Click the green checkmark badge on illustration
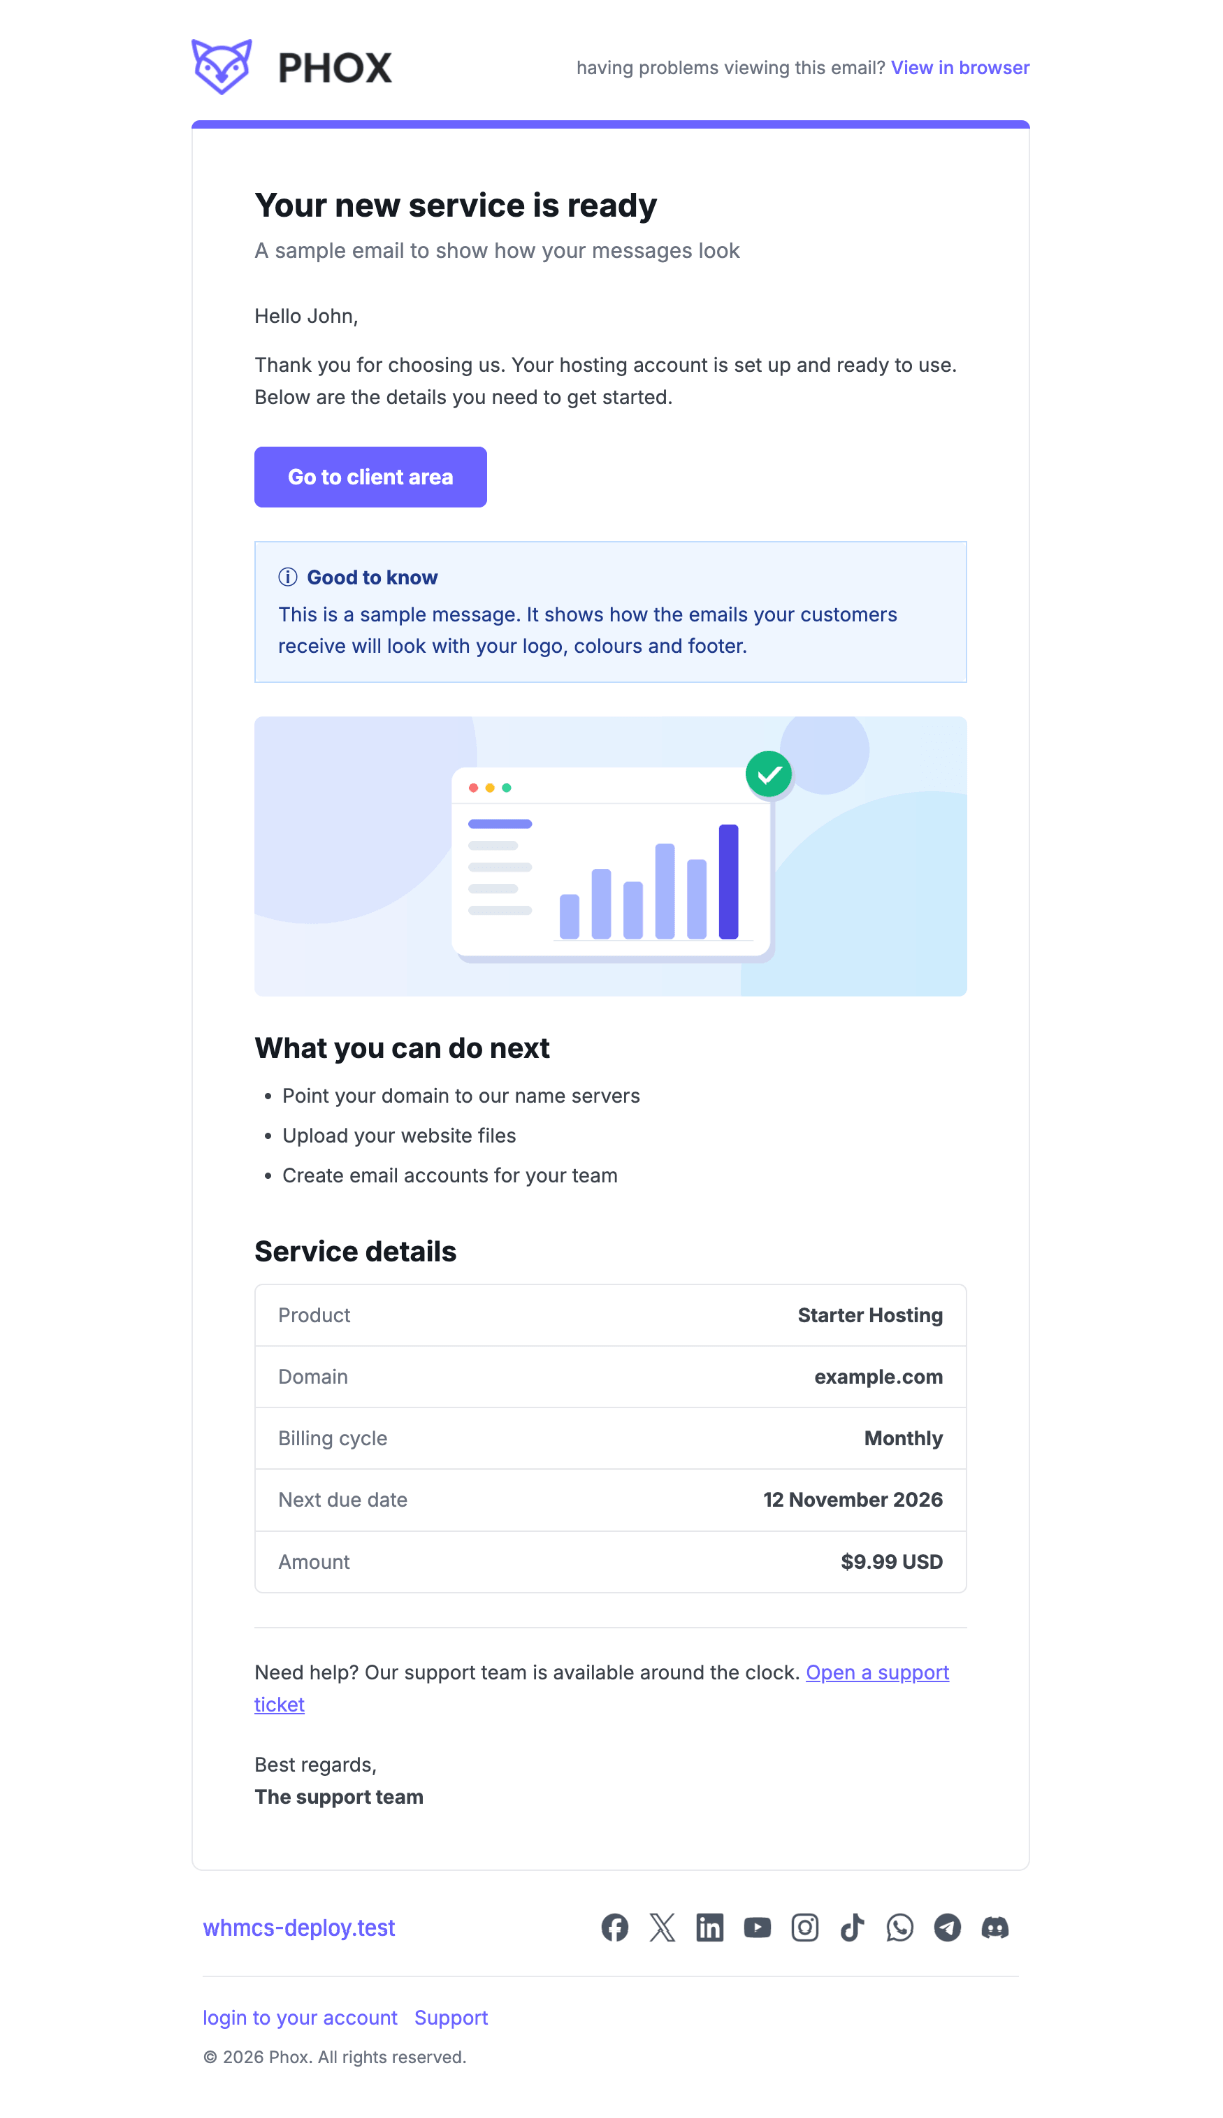The image size is (1223, 2118). click(x=769, y=774)
